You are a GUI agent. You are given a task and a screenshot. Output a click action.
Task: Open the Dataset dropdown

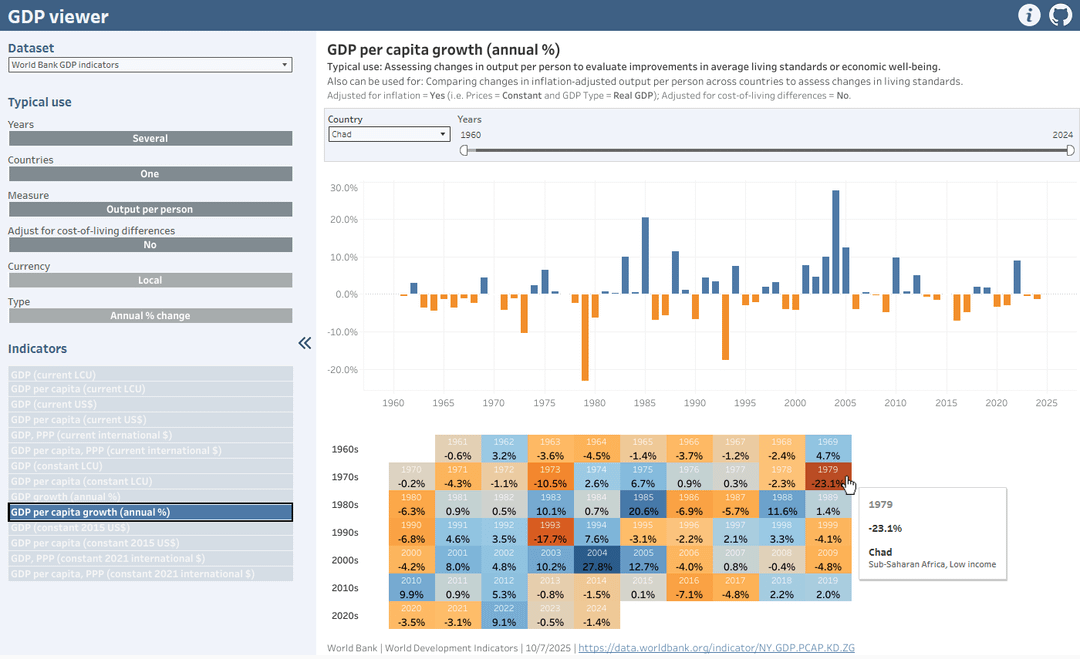pos(150,65)
